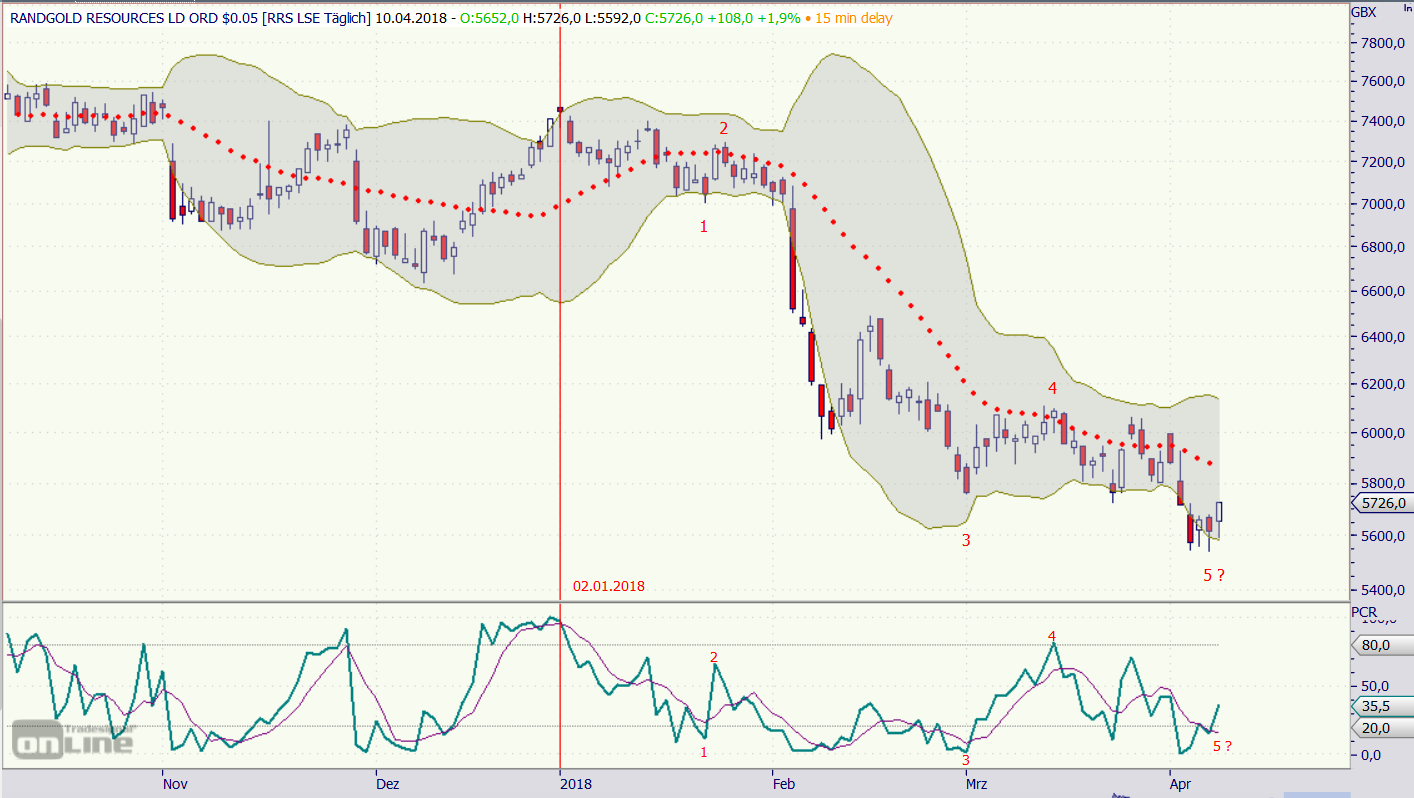This screenshot has width=1414, height=798.
Task: Click the 7400,0 price axis label
Action: pos(1382,121)
